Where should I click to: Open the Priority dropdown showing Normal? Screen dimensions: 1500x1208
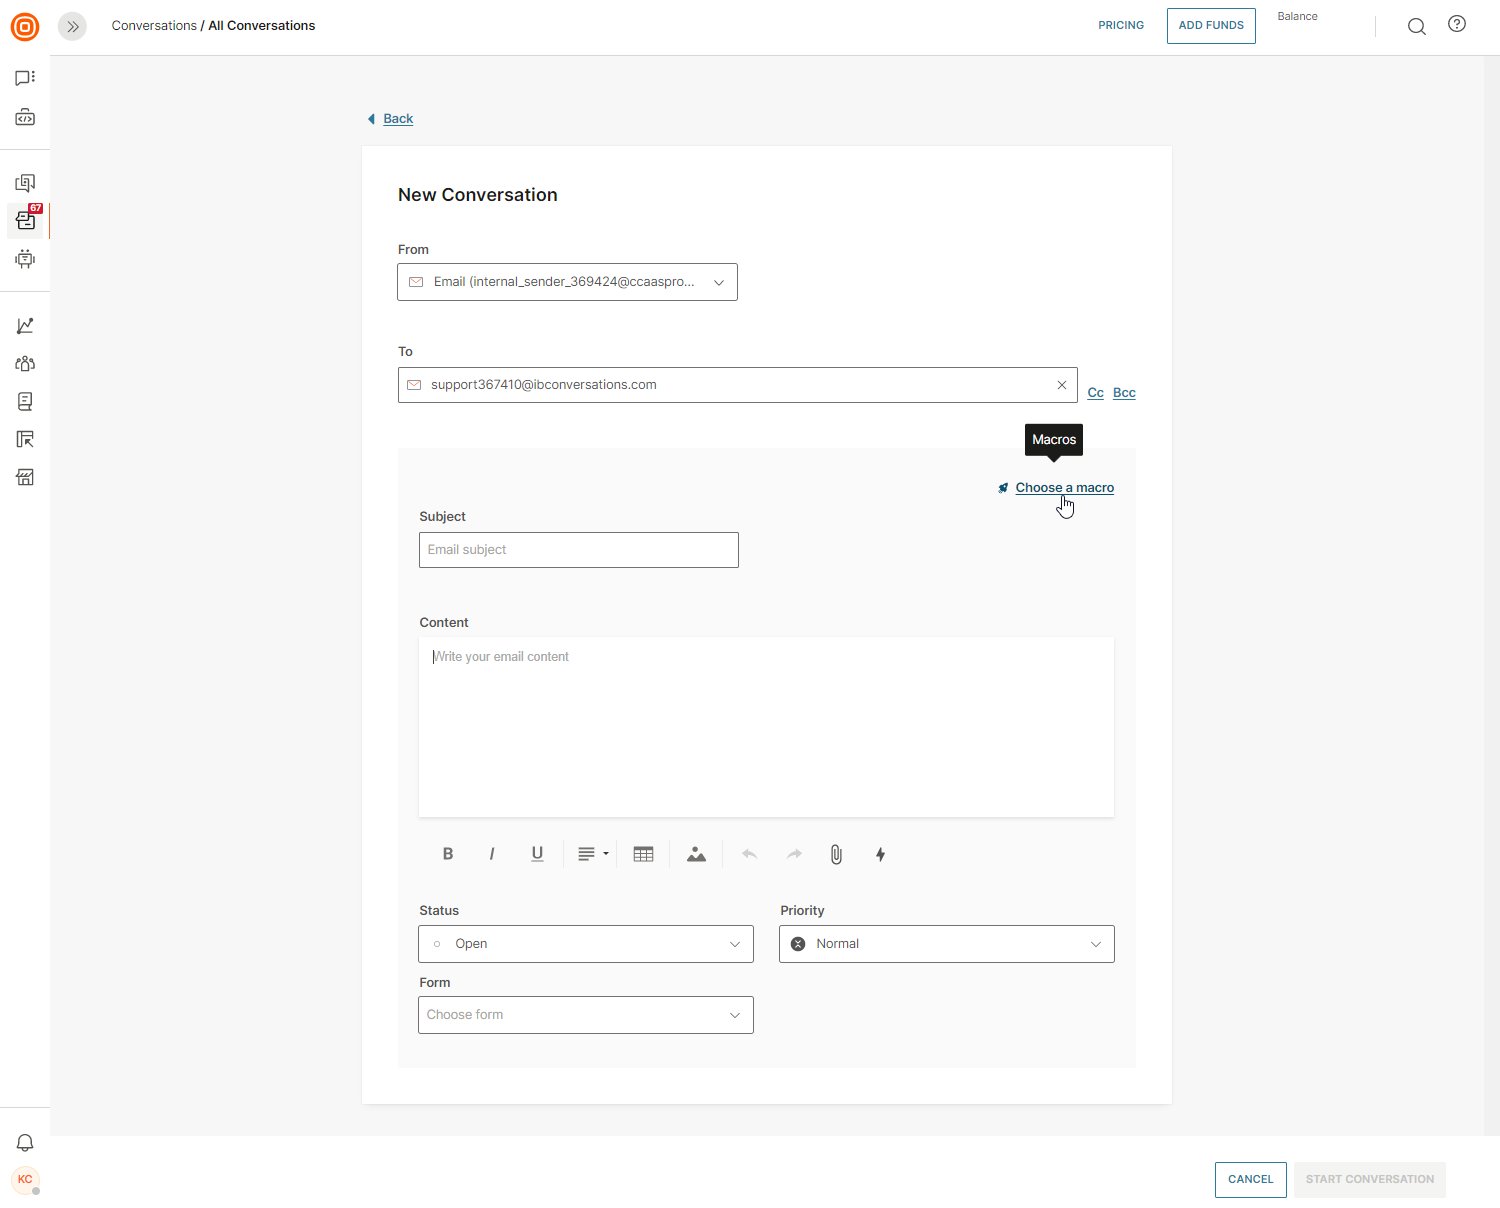946,944
